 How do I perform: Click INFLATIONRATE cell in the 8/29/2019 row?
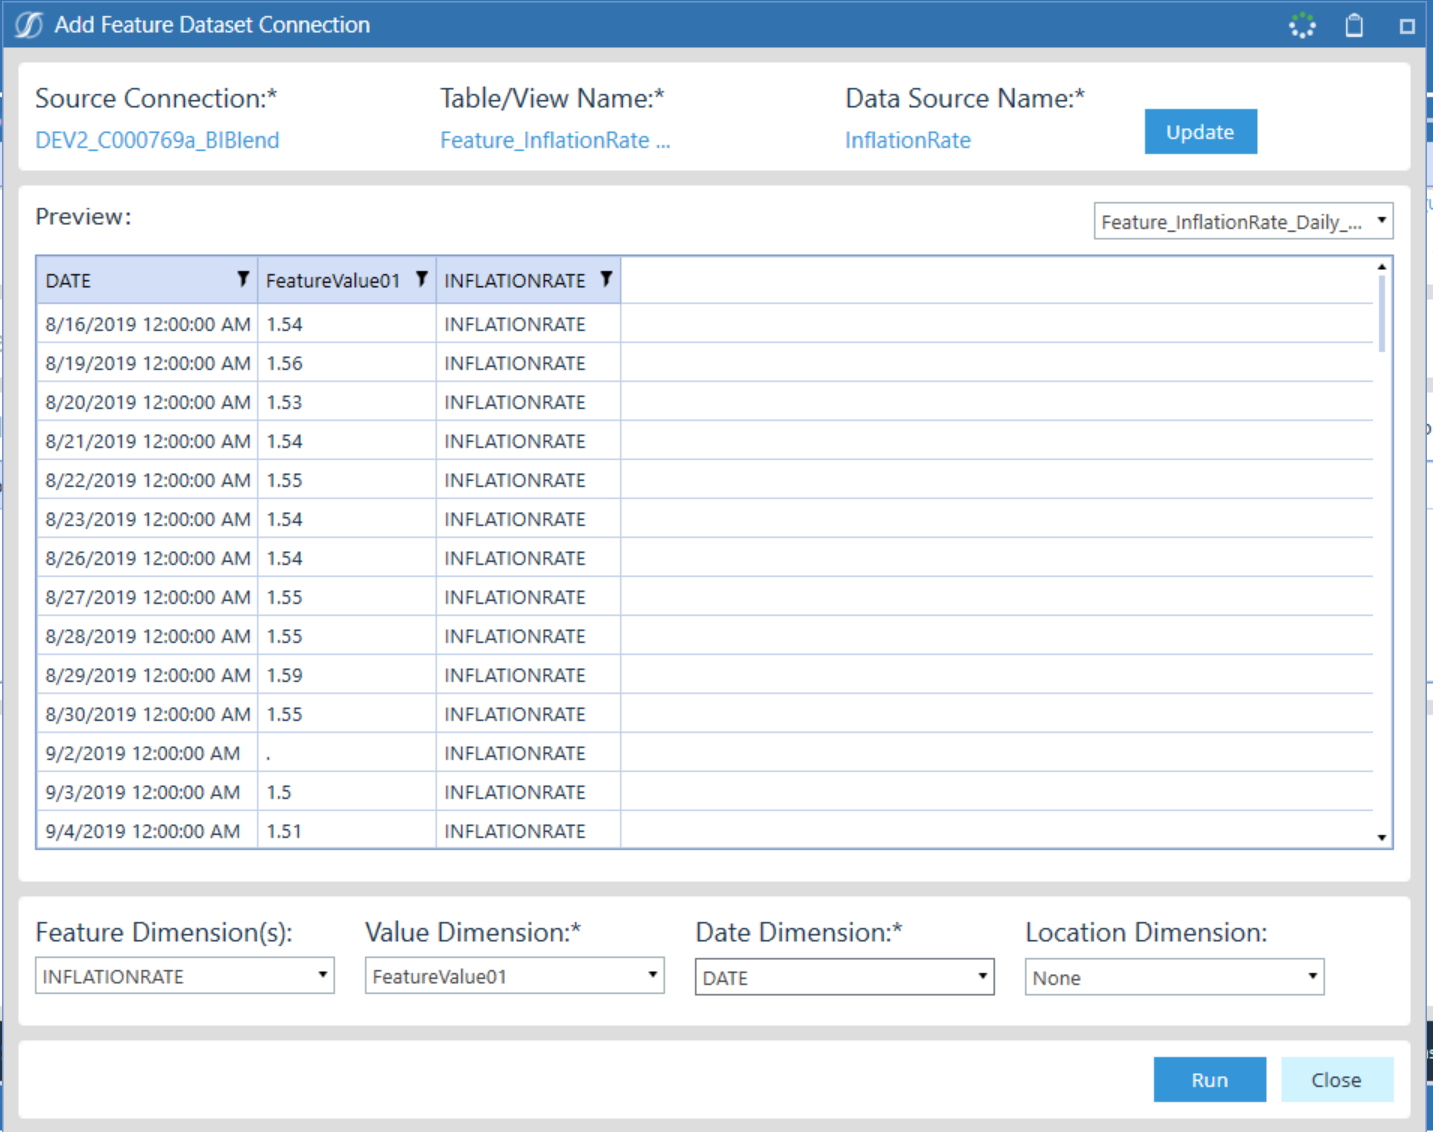coord(528,675)
